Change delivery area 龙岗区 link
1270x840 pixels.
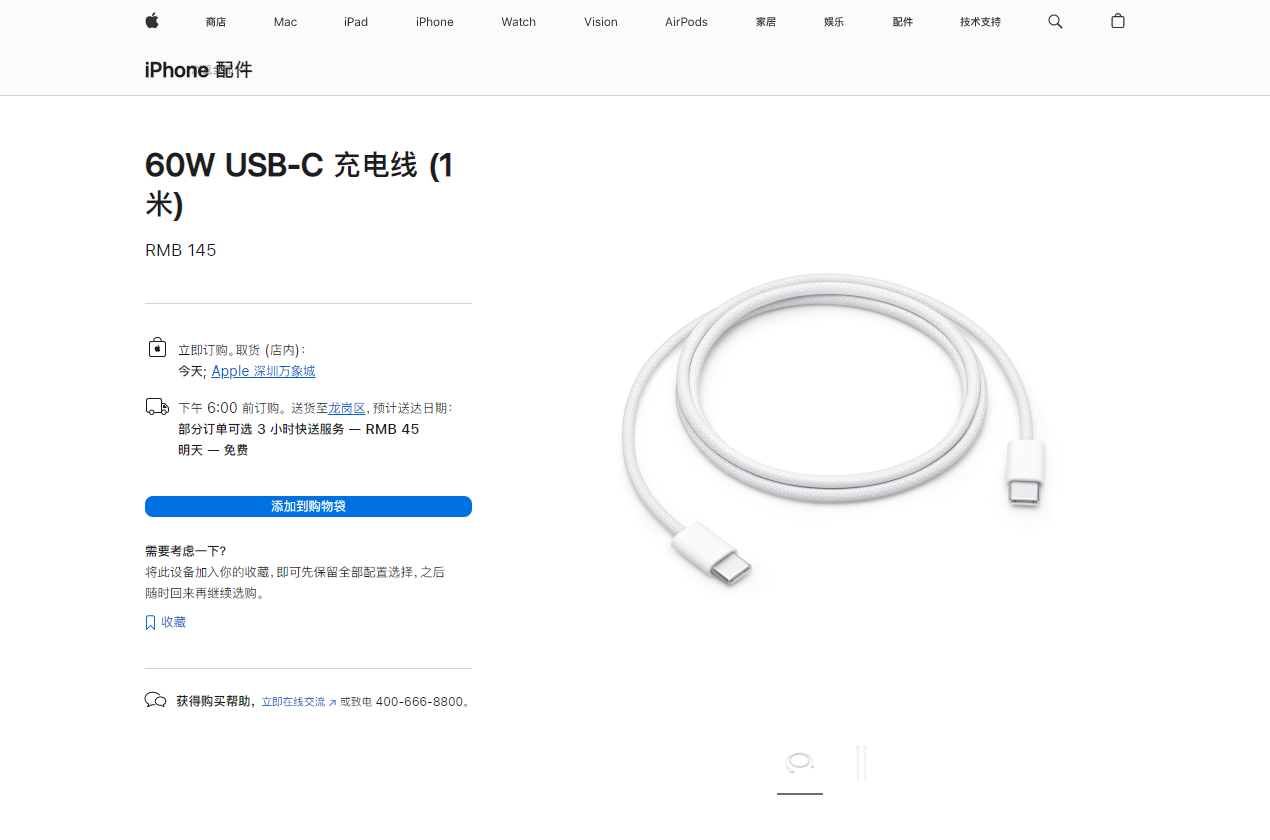[347, 408]
